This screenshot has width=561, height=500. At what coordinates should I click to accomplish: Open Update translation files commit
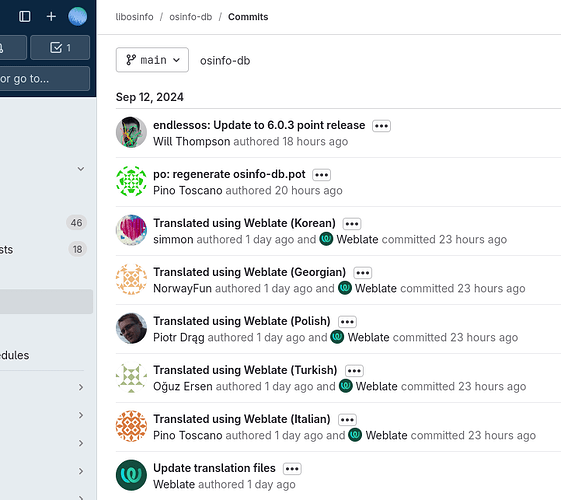[214, 468]
